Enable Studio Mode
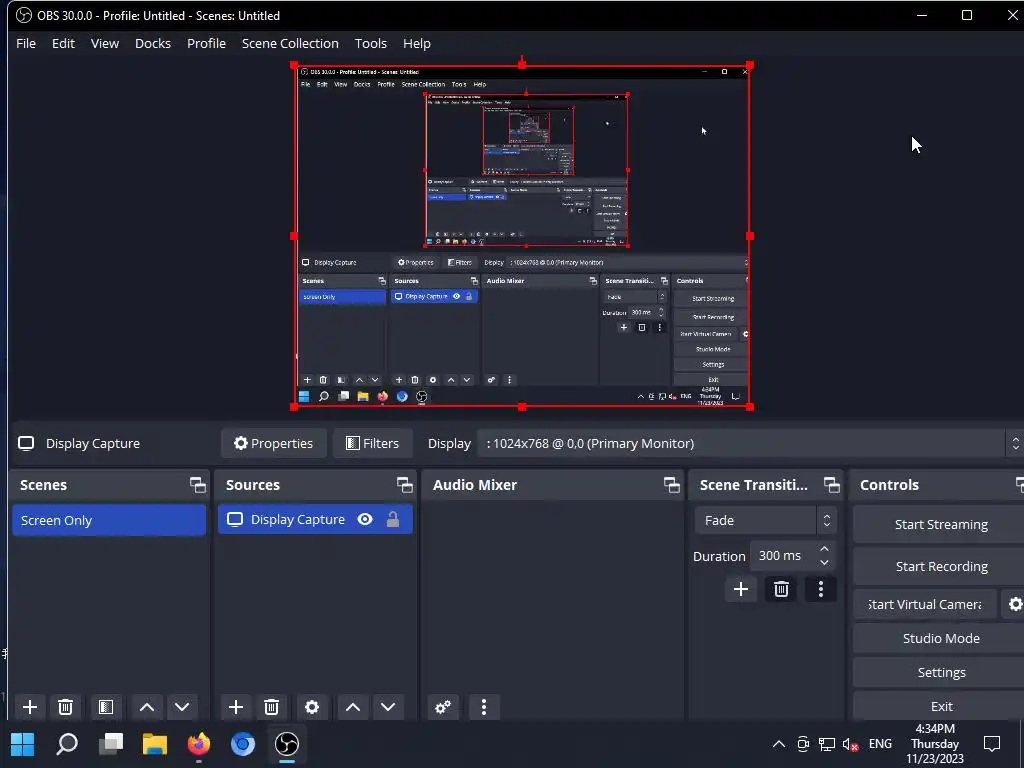The image size is (1024, 768). point(940,638)
